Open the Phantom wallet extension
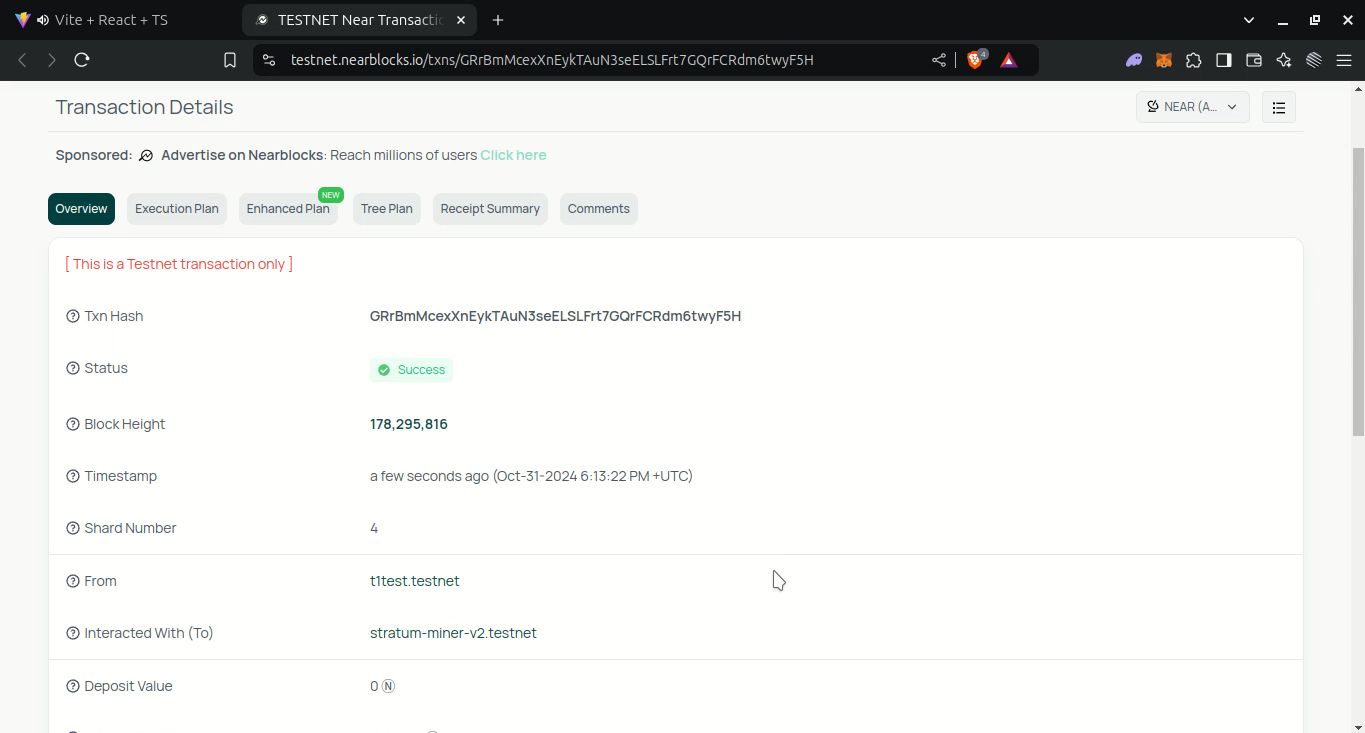The width and height of the screenshot is (1365, 733). [x=1134, y=60]
